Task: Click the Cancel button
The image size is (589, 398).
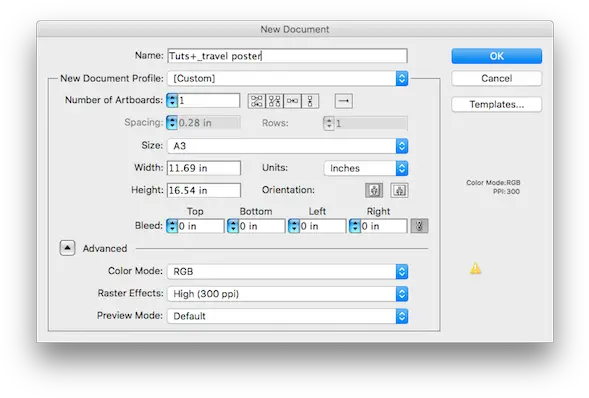Action: [497, 78]
